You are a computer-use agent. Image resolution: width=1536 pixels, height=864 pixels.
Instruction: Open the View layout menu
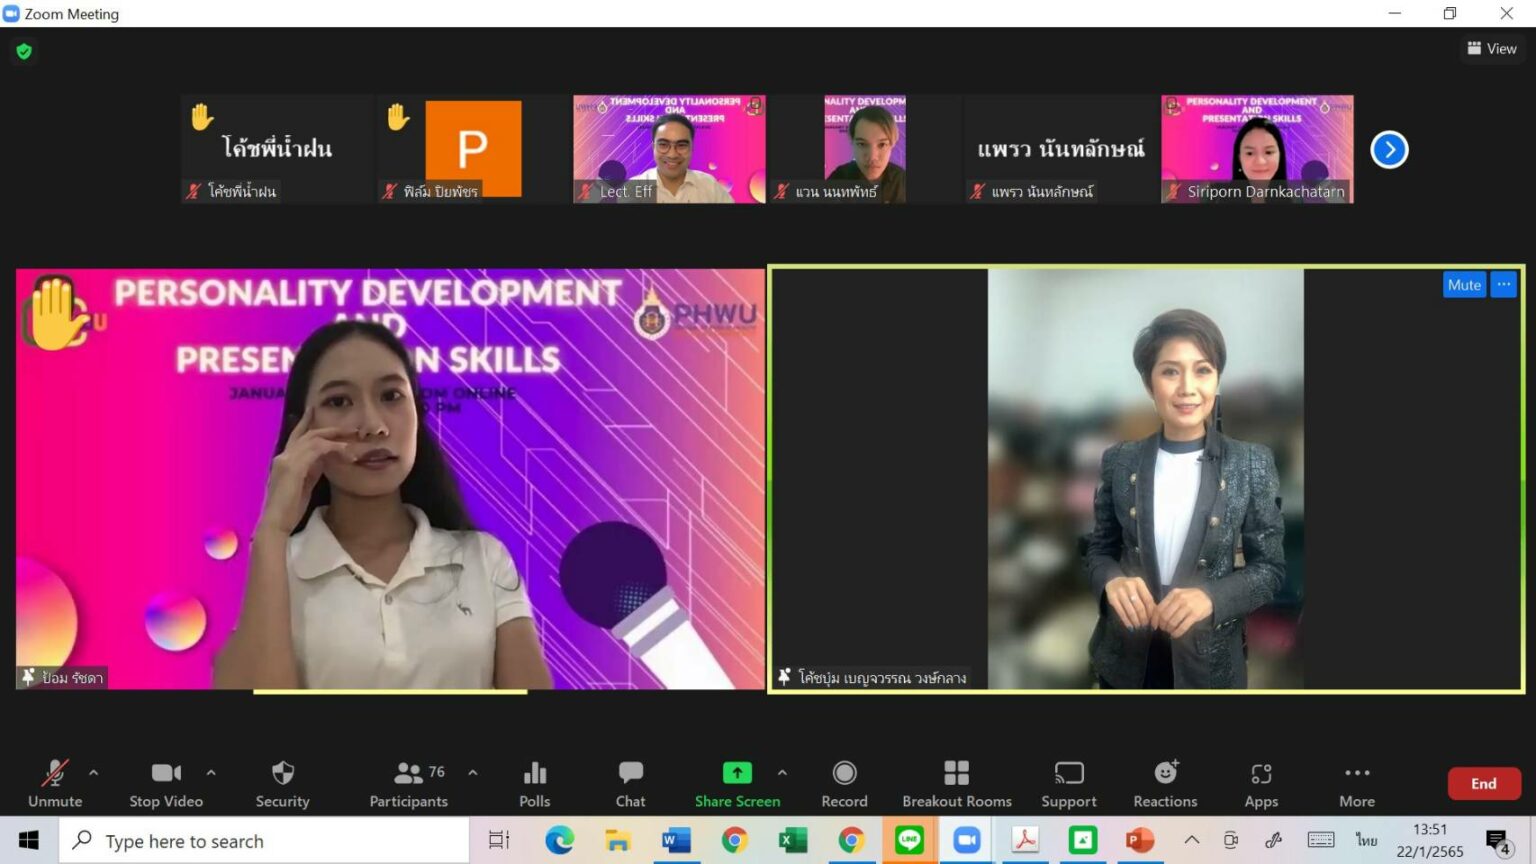(1491, 48)
